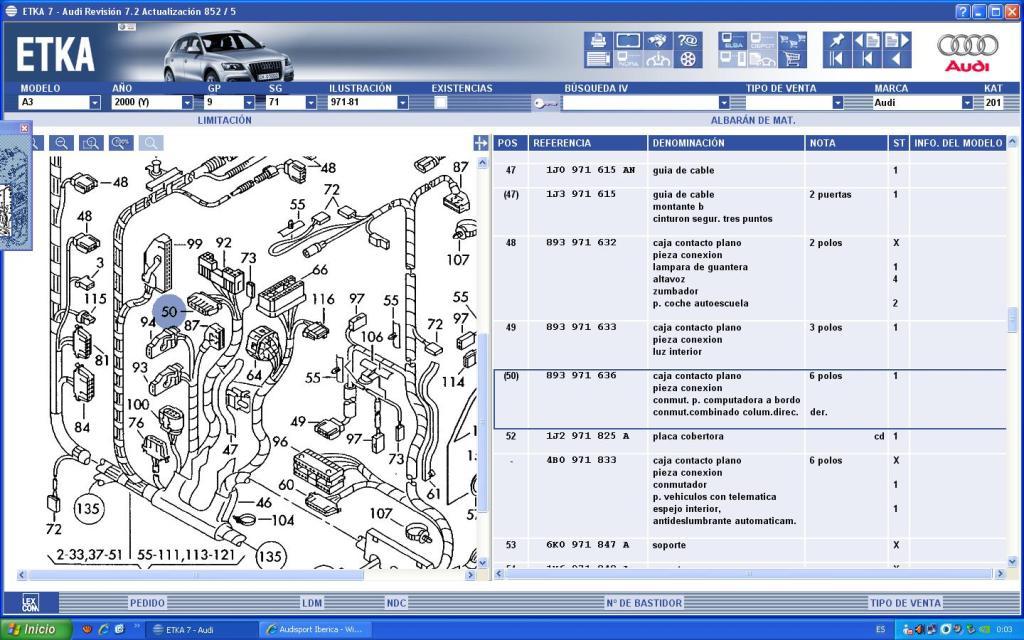Click the POS column header

510,143
